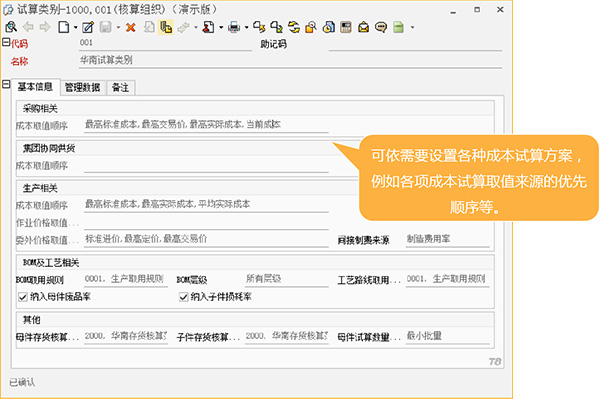
Task: Click the lock with magnifier icon
Action: tap(311, 27)
